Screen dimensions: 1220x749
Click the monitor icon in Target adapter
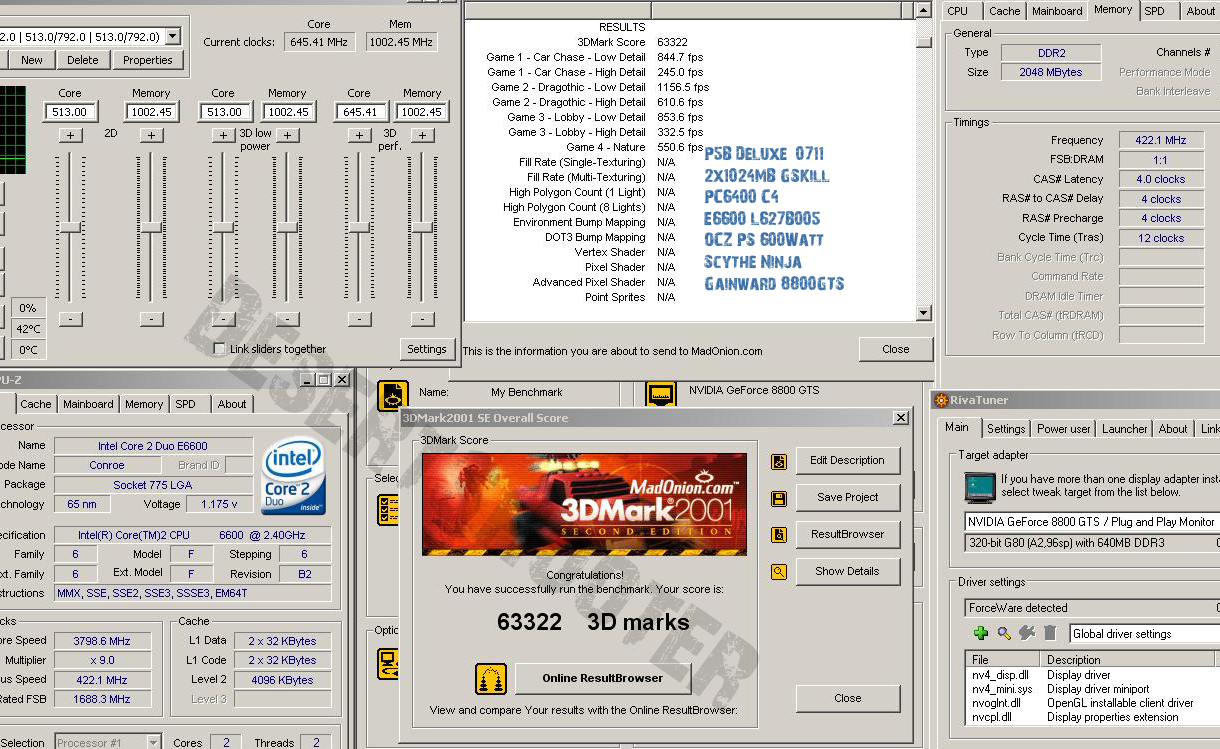point(979,487)
